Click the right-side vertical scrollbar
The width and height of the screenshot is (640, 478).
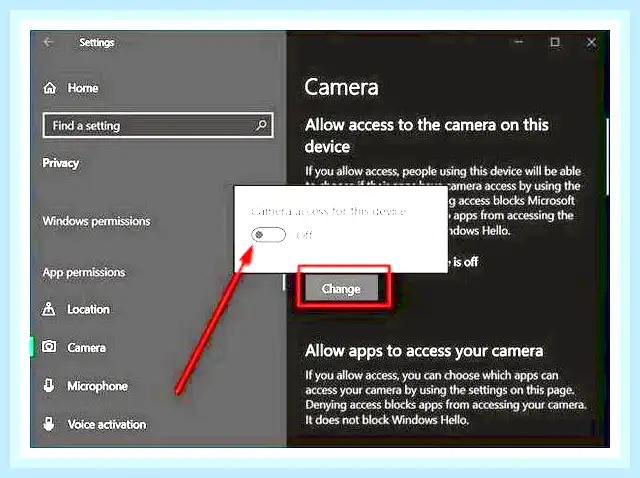607,157
